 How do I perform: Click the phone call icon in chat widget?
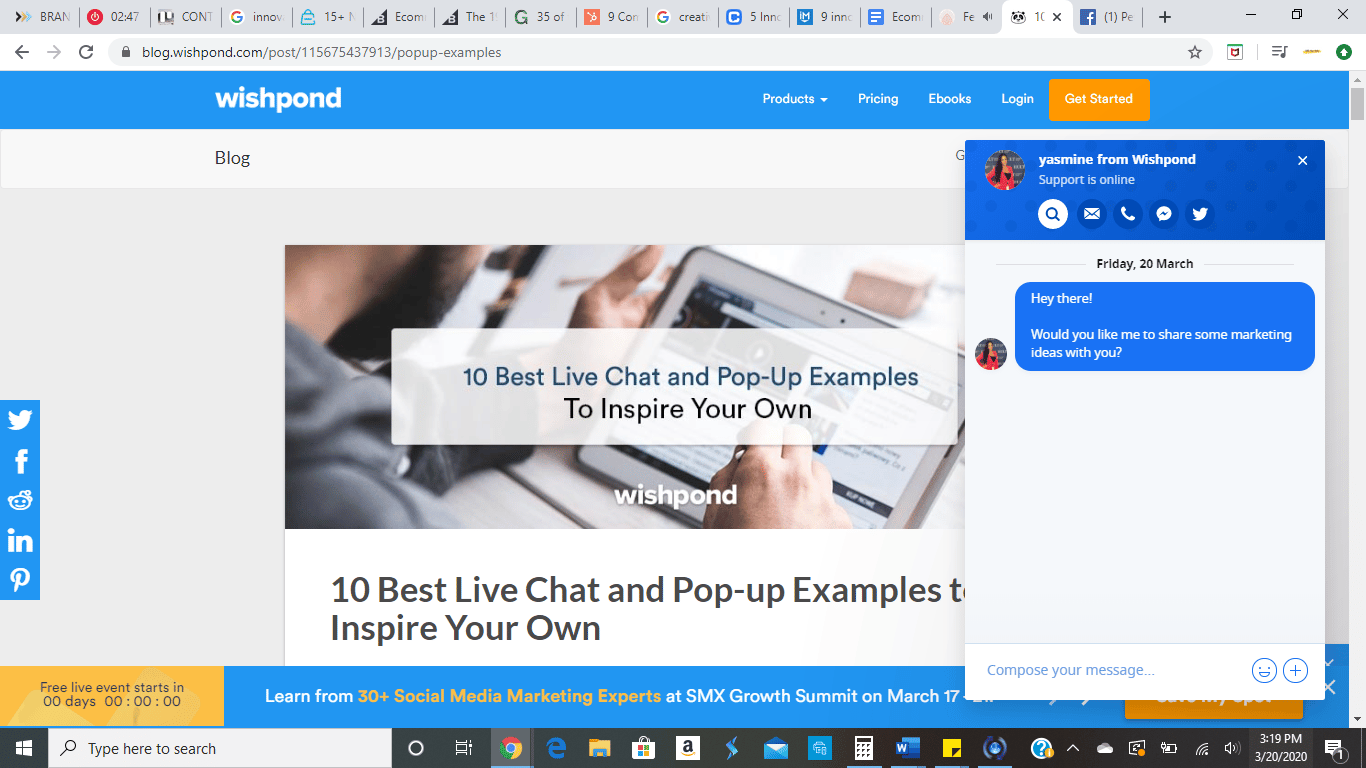pos(1128,214)
